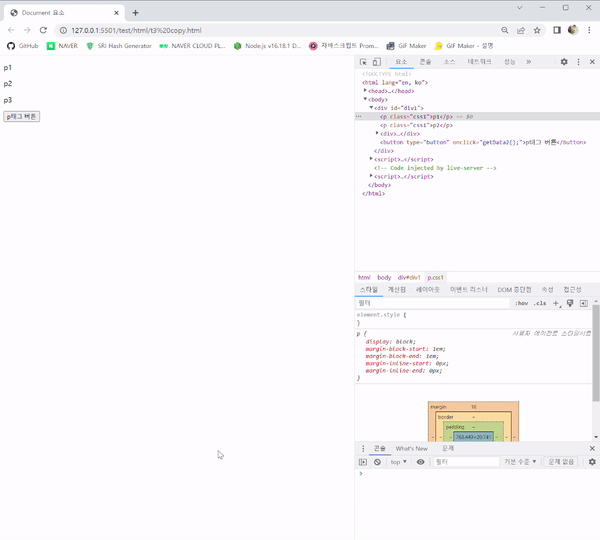Viewport: 600px width, 540px height.
Task: Switch to 소스 (Sources) DevTools tab
Action: (x=449, y=62)
